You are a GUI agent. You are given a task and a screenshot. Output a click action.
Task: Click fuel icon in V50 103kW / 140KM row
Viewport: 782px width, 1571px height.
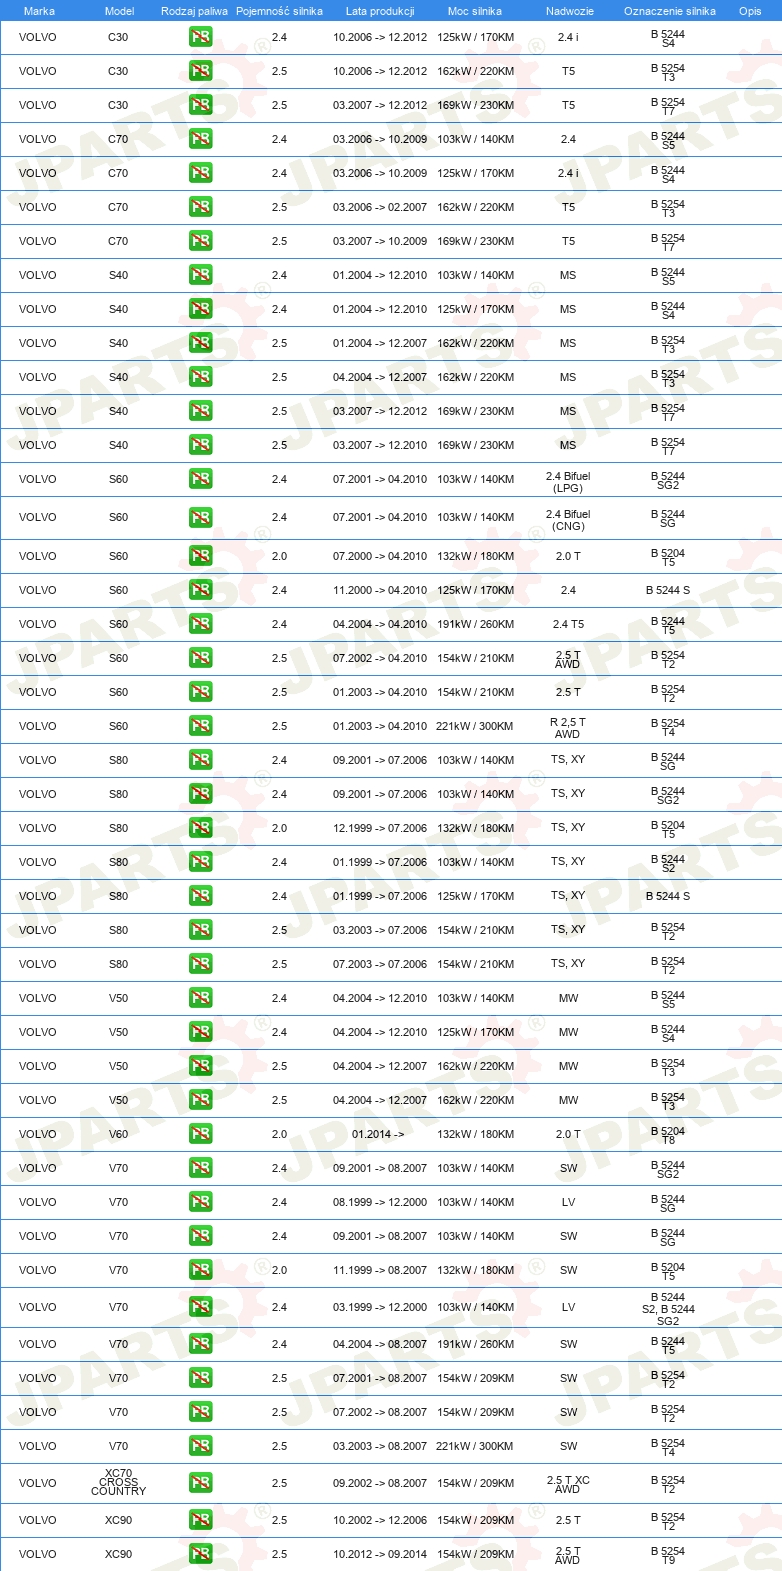[x=200, y=998]
